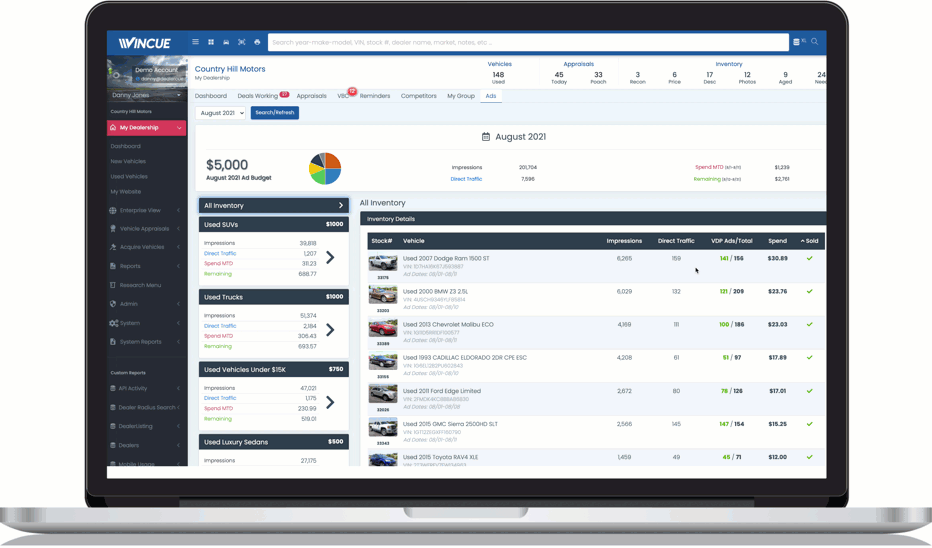Viewport: 932px width, 548px height.
Task: Click the Dealer Radius Search database icon
Action: (113, 408)
